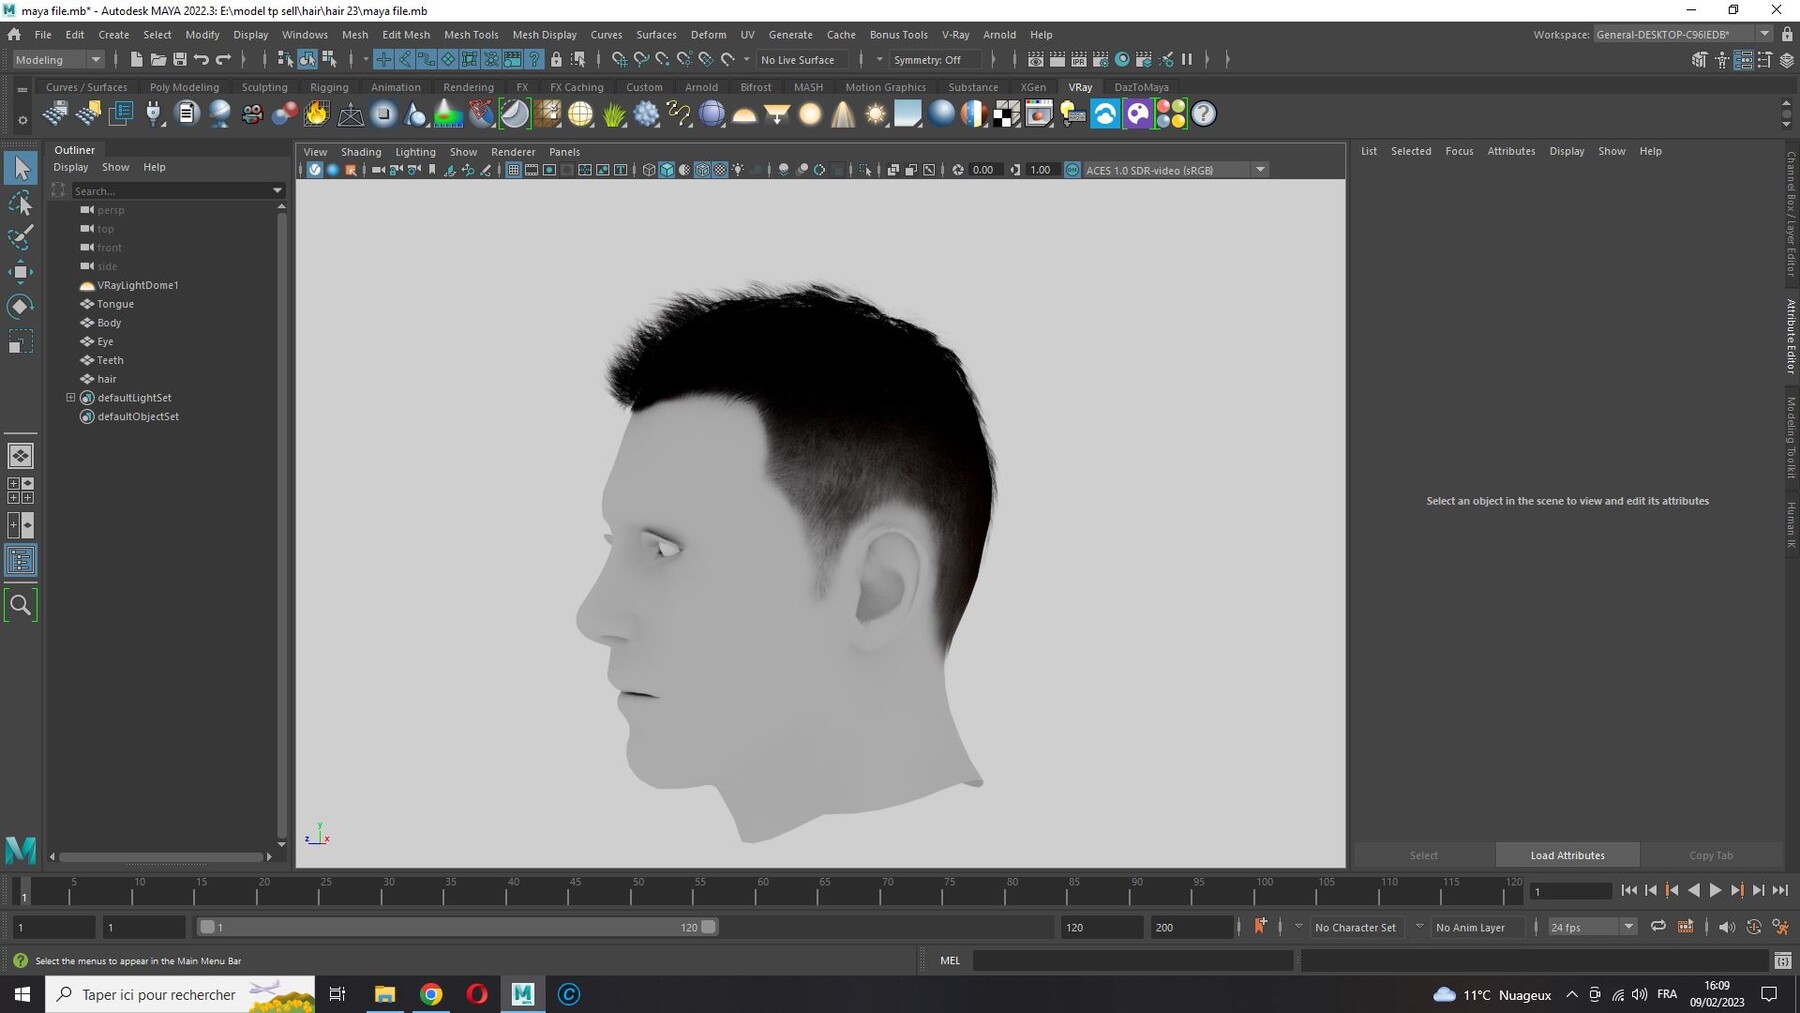The image size is (1800, 1013).
Task: Open the 24 fps frame rate dropdown
Action: (x=1592, y=927)
